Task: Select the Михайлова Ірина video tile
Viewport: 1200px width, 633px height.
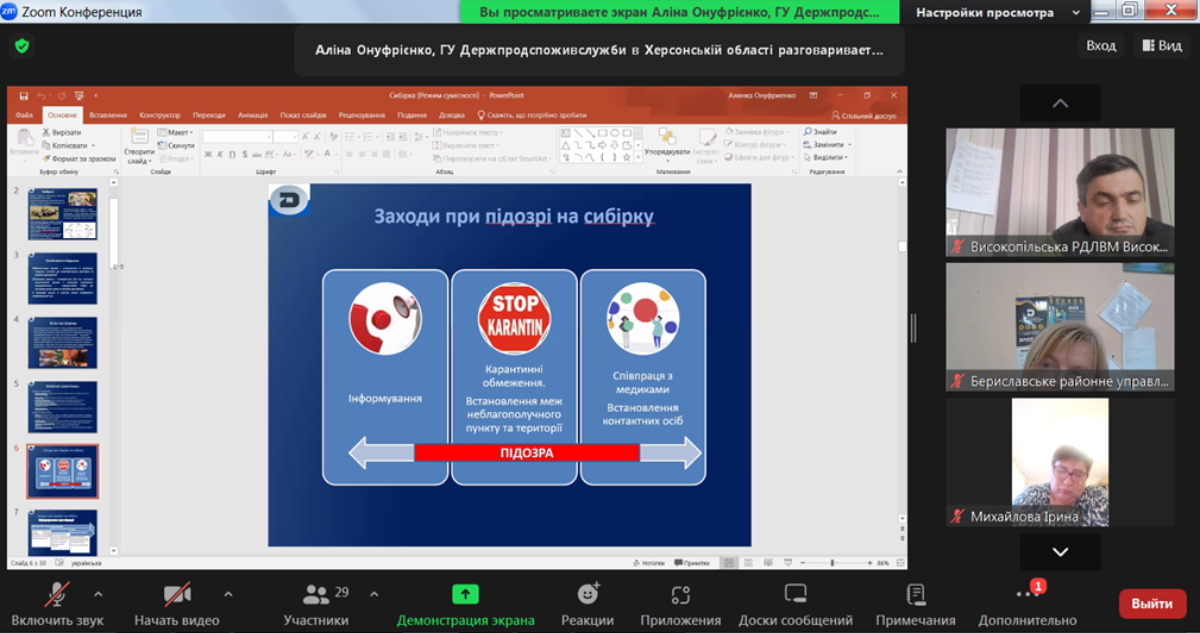Action: click(1060, 460)
